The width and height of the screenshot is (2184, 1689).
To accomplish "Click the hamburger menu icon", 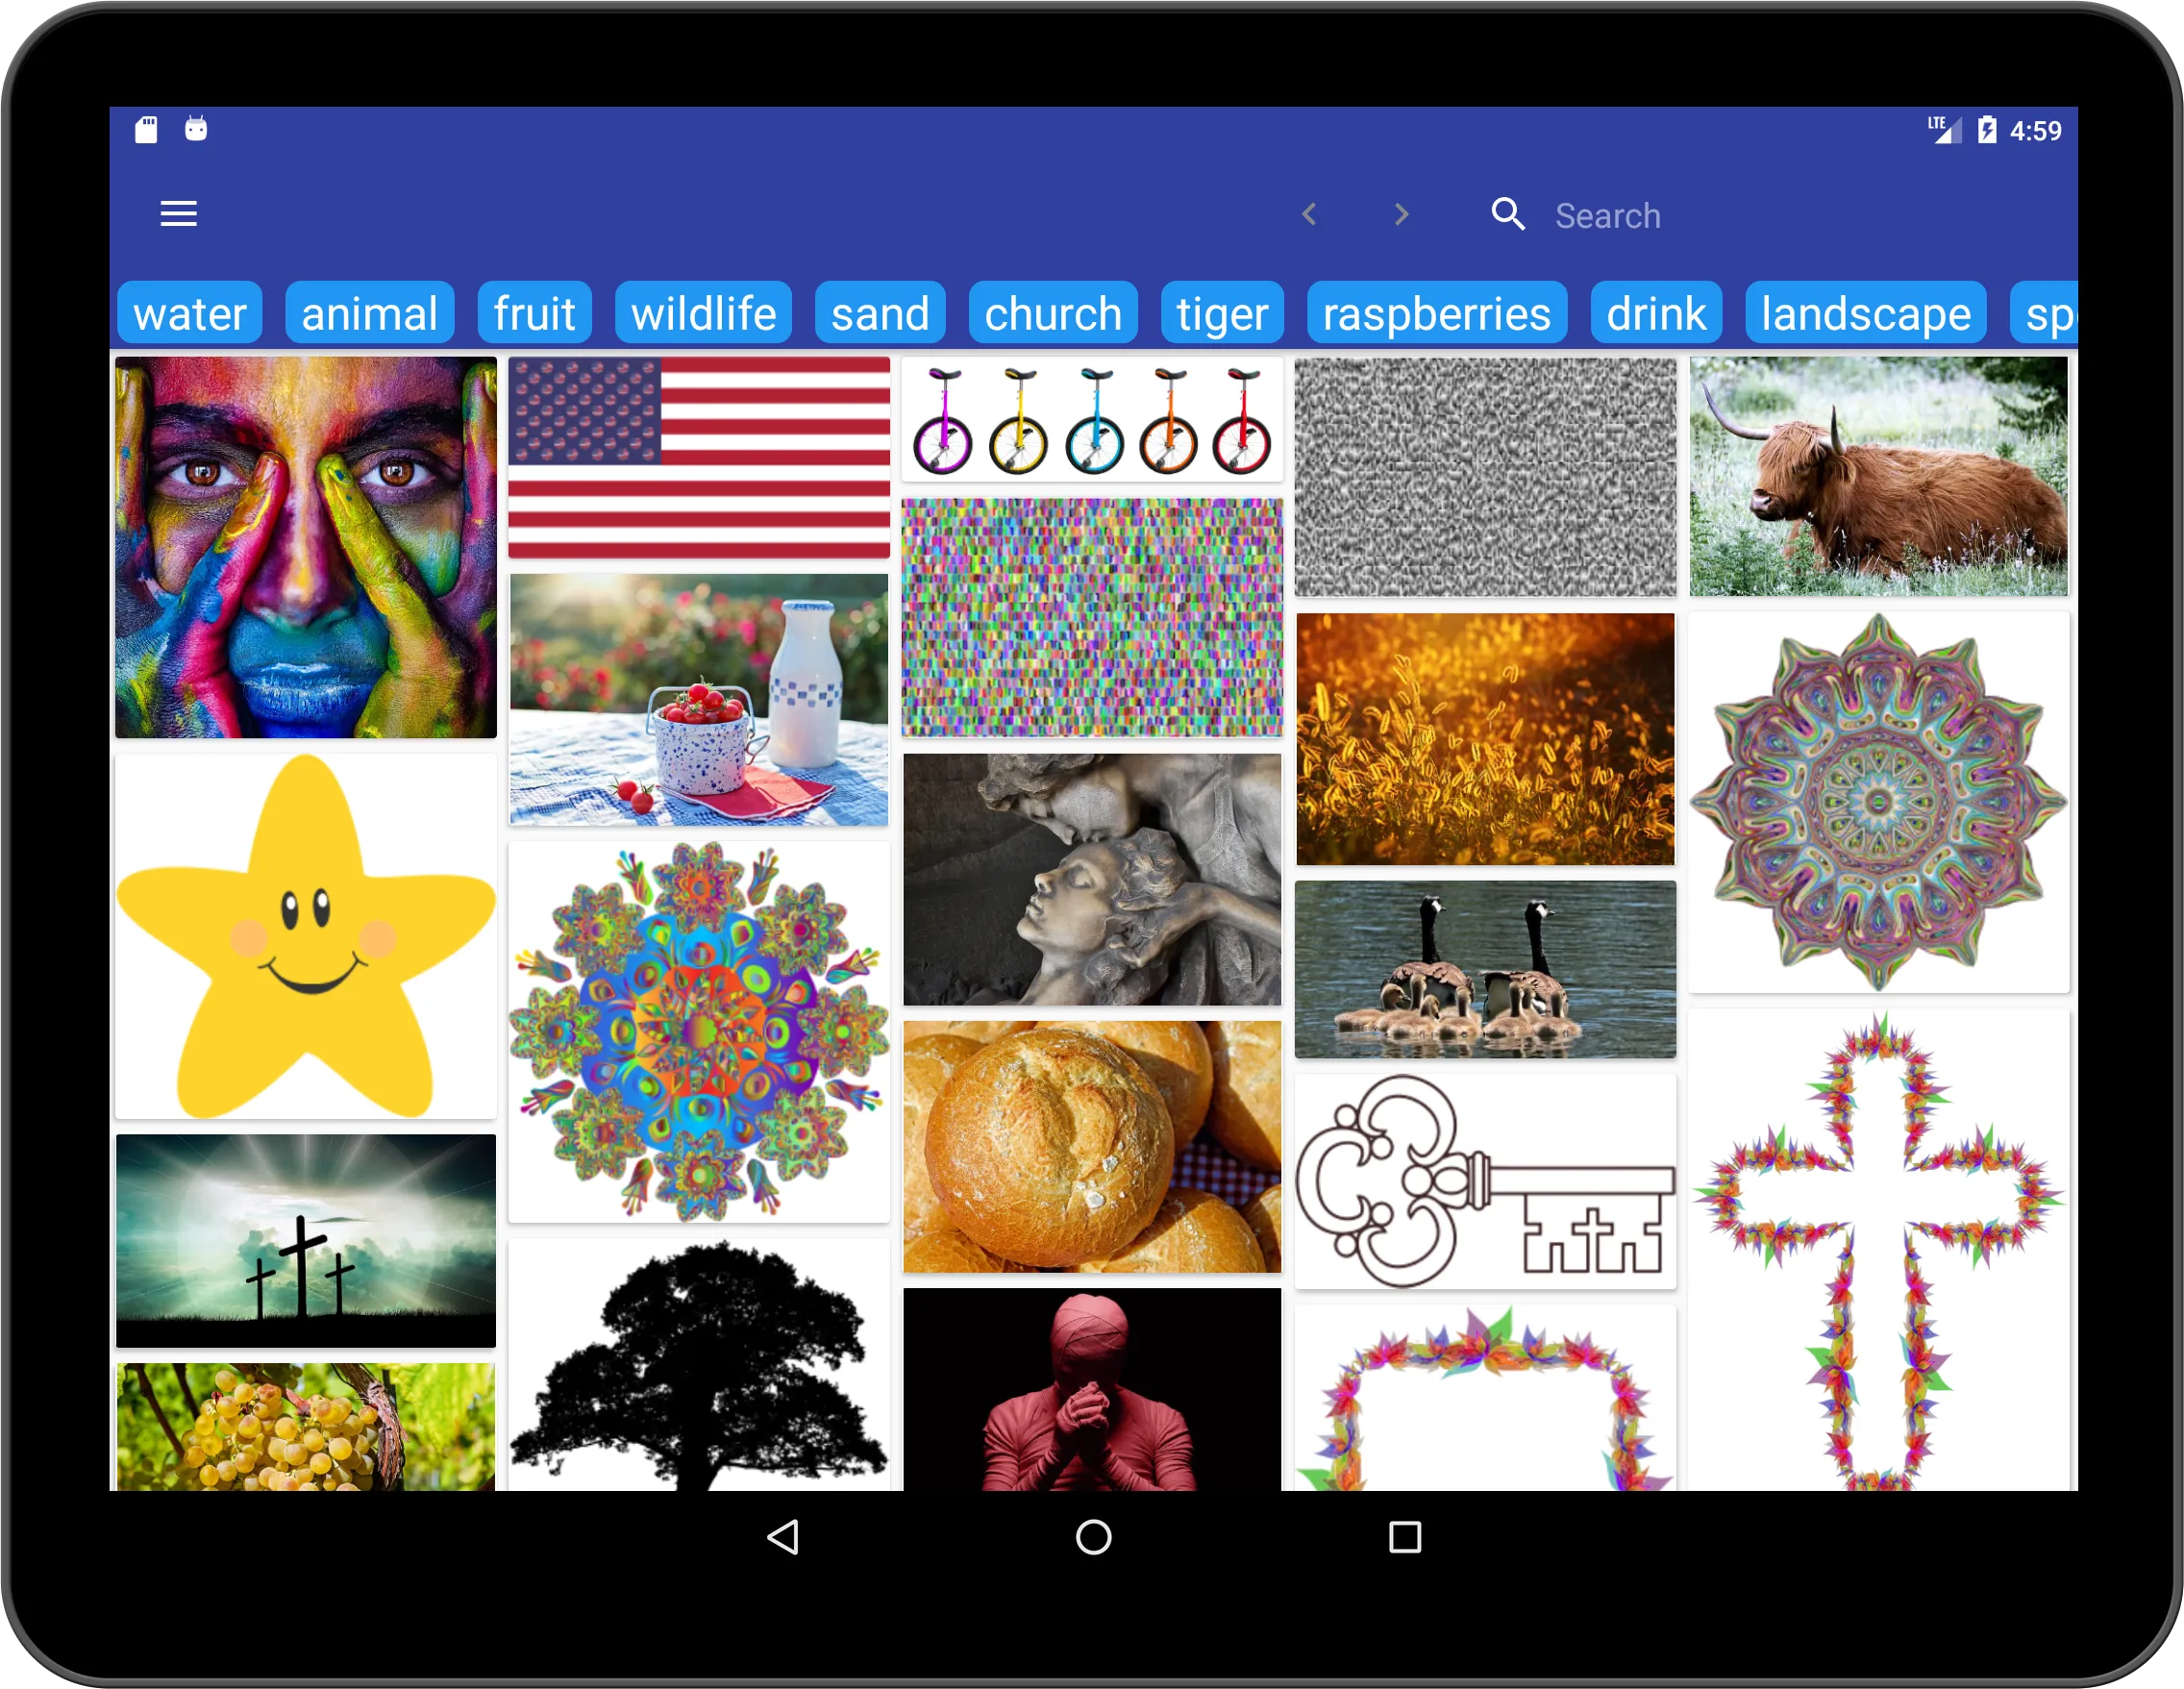I will [x=177, y=214].
